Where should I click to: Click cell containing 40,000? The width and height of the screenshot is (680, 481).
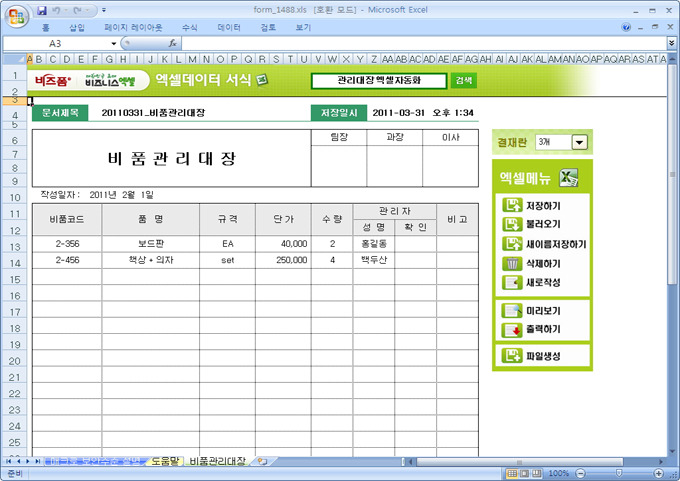pos(283,244)
